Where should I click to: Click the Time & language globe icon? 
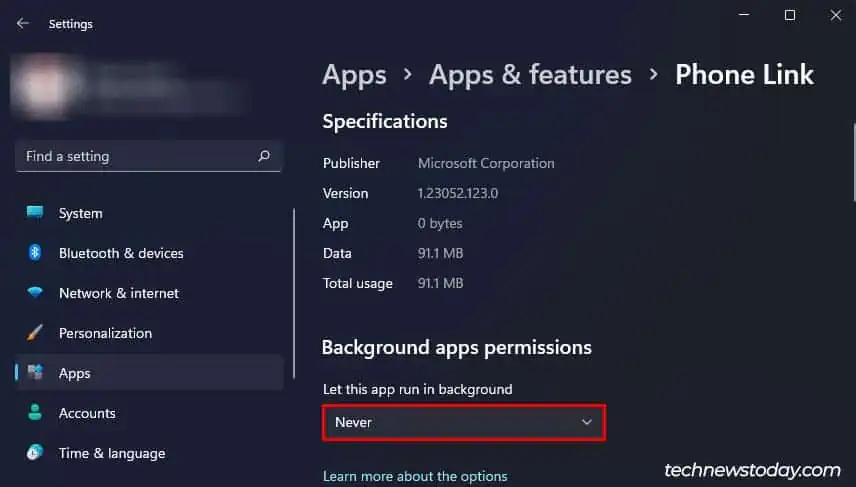coord(35,453)
